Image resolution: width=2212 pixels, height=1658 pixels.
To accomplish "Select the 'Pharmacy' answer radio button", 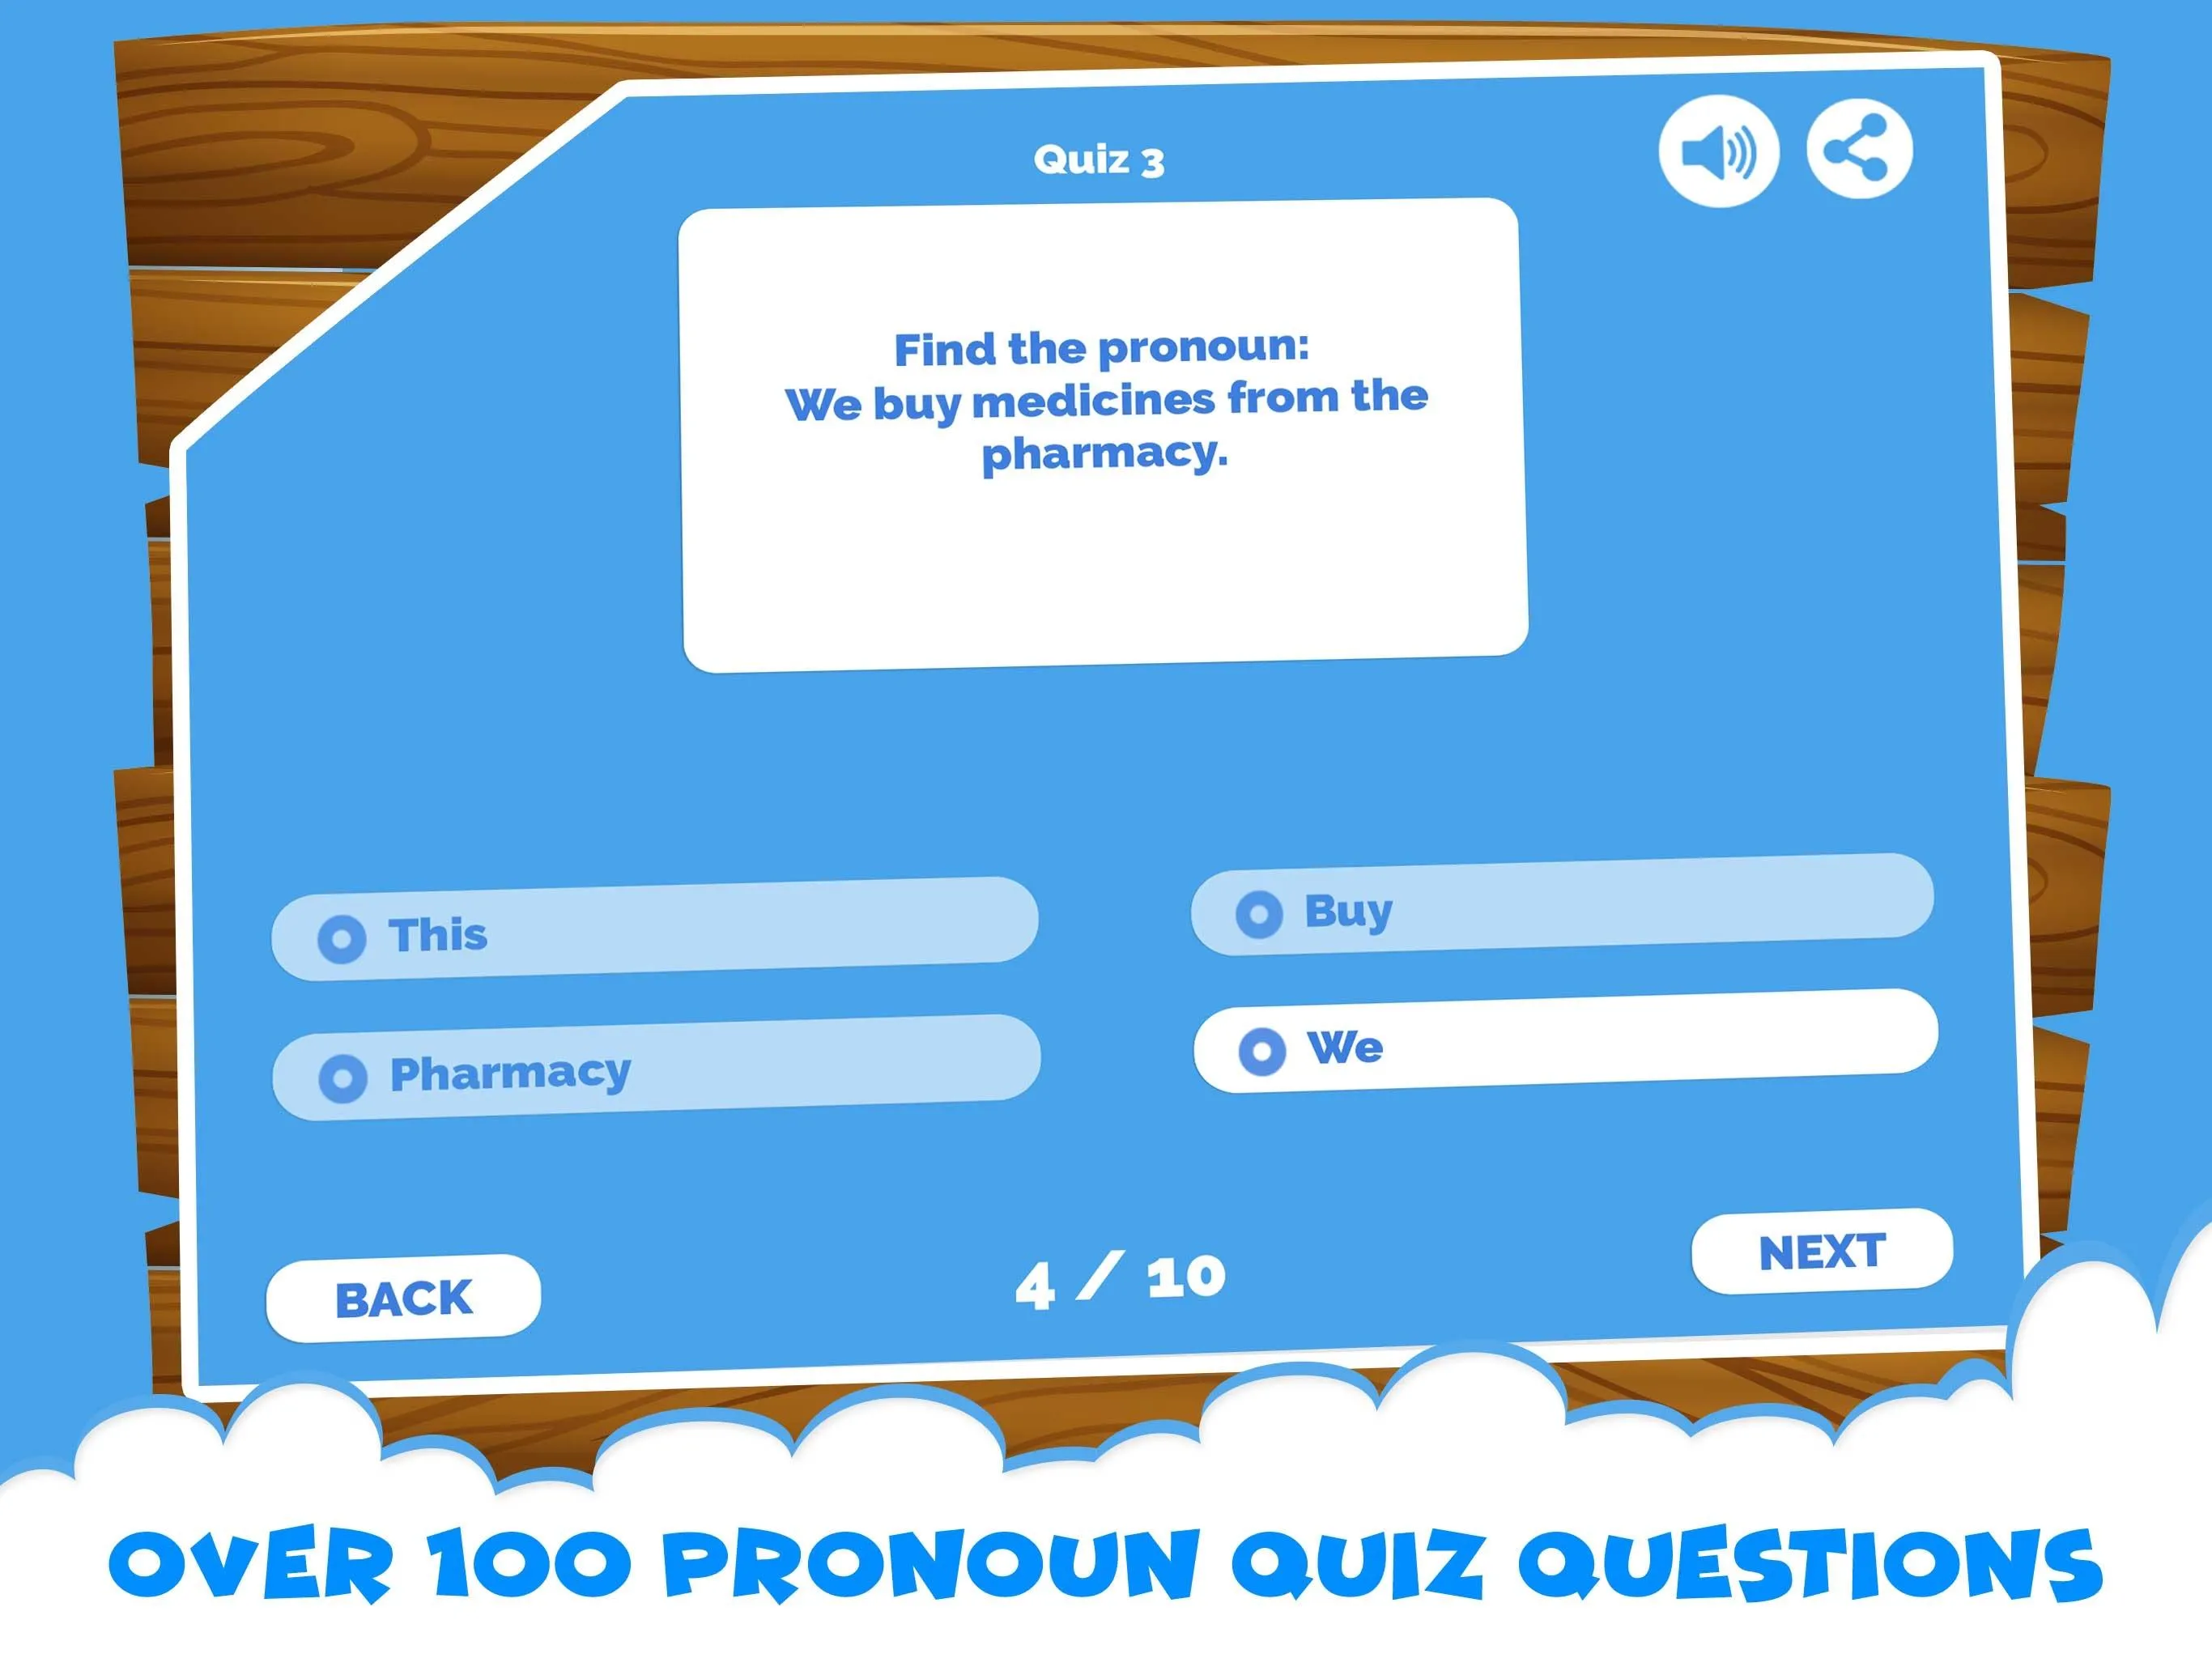I will tap(343, 1069).
